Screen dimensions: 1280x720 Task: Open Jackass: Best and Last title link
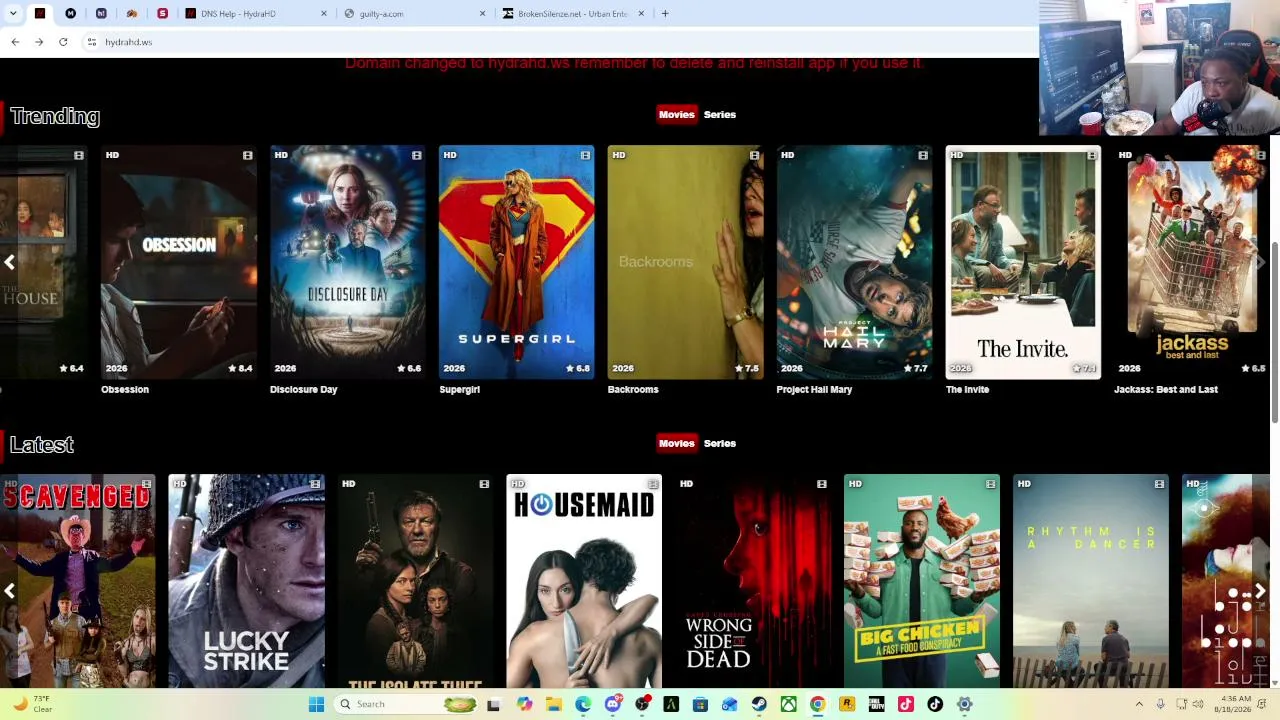[x=1166, y=390]
